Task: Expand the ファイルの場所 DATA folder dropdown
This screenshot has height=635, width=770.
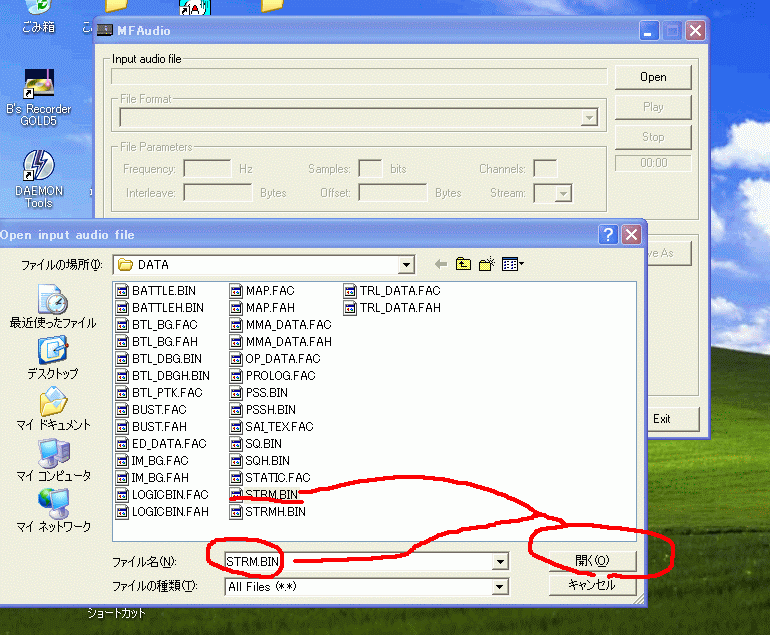Action: 405,265
